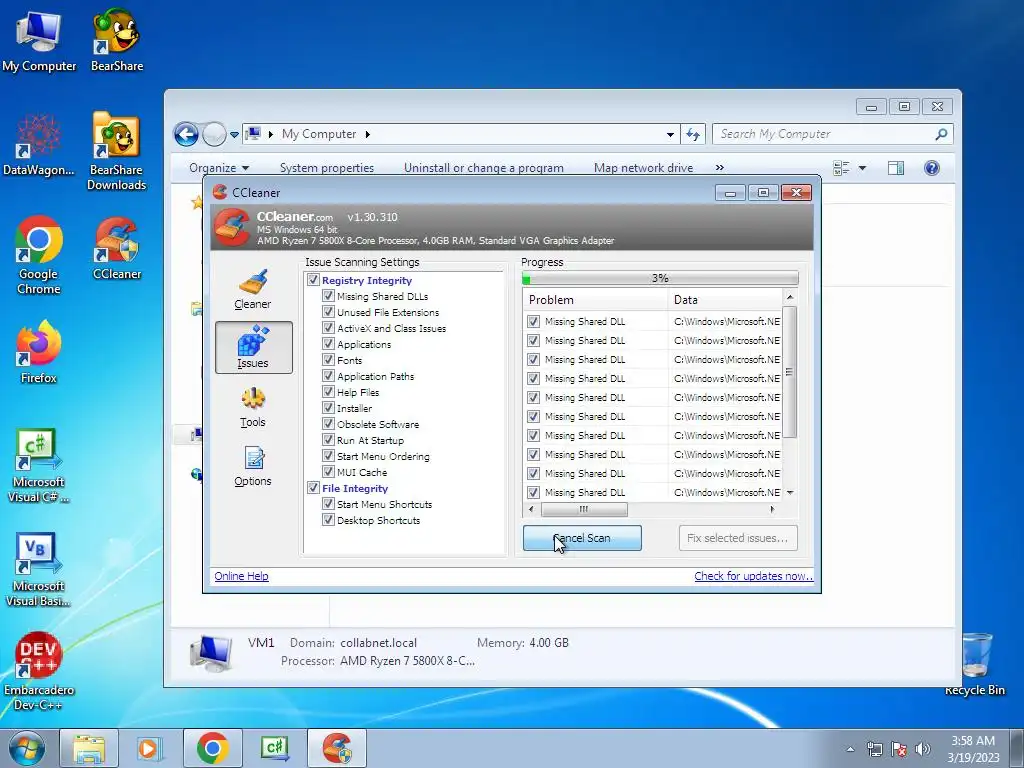Open Microsoft Visual C# desktop shortcut
This screenshot has height=768, width=1024.
pyautogui.click(x=39, y=466)
